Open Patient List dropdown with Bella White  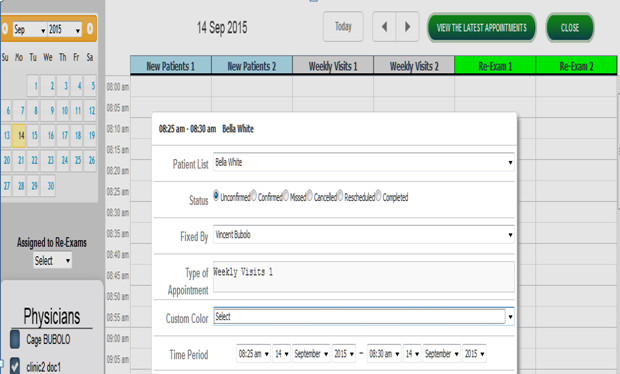pos(364,162)
